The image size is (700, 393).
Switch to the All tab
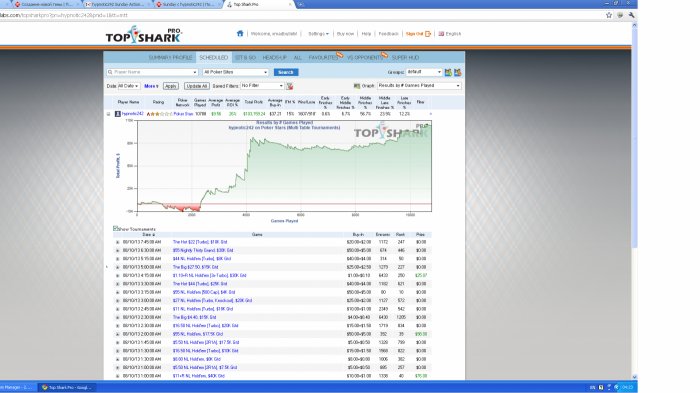(298, 58)
